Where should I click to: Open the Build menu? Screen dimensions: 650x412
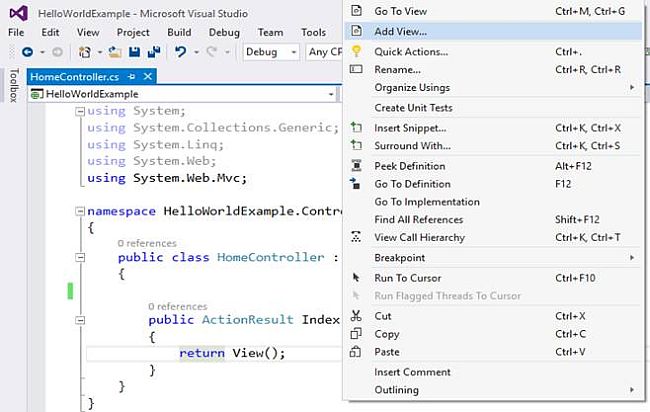point(180,32)
